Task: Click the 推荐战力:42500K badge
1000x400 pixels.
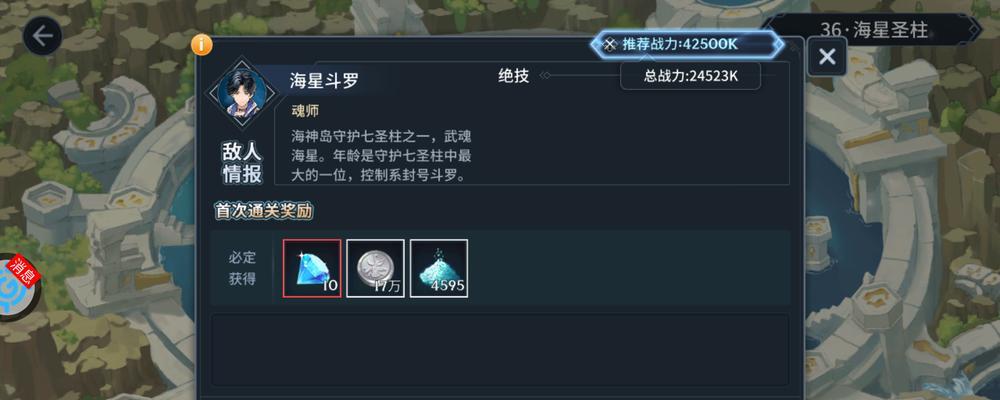Action: [686, 44]
